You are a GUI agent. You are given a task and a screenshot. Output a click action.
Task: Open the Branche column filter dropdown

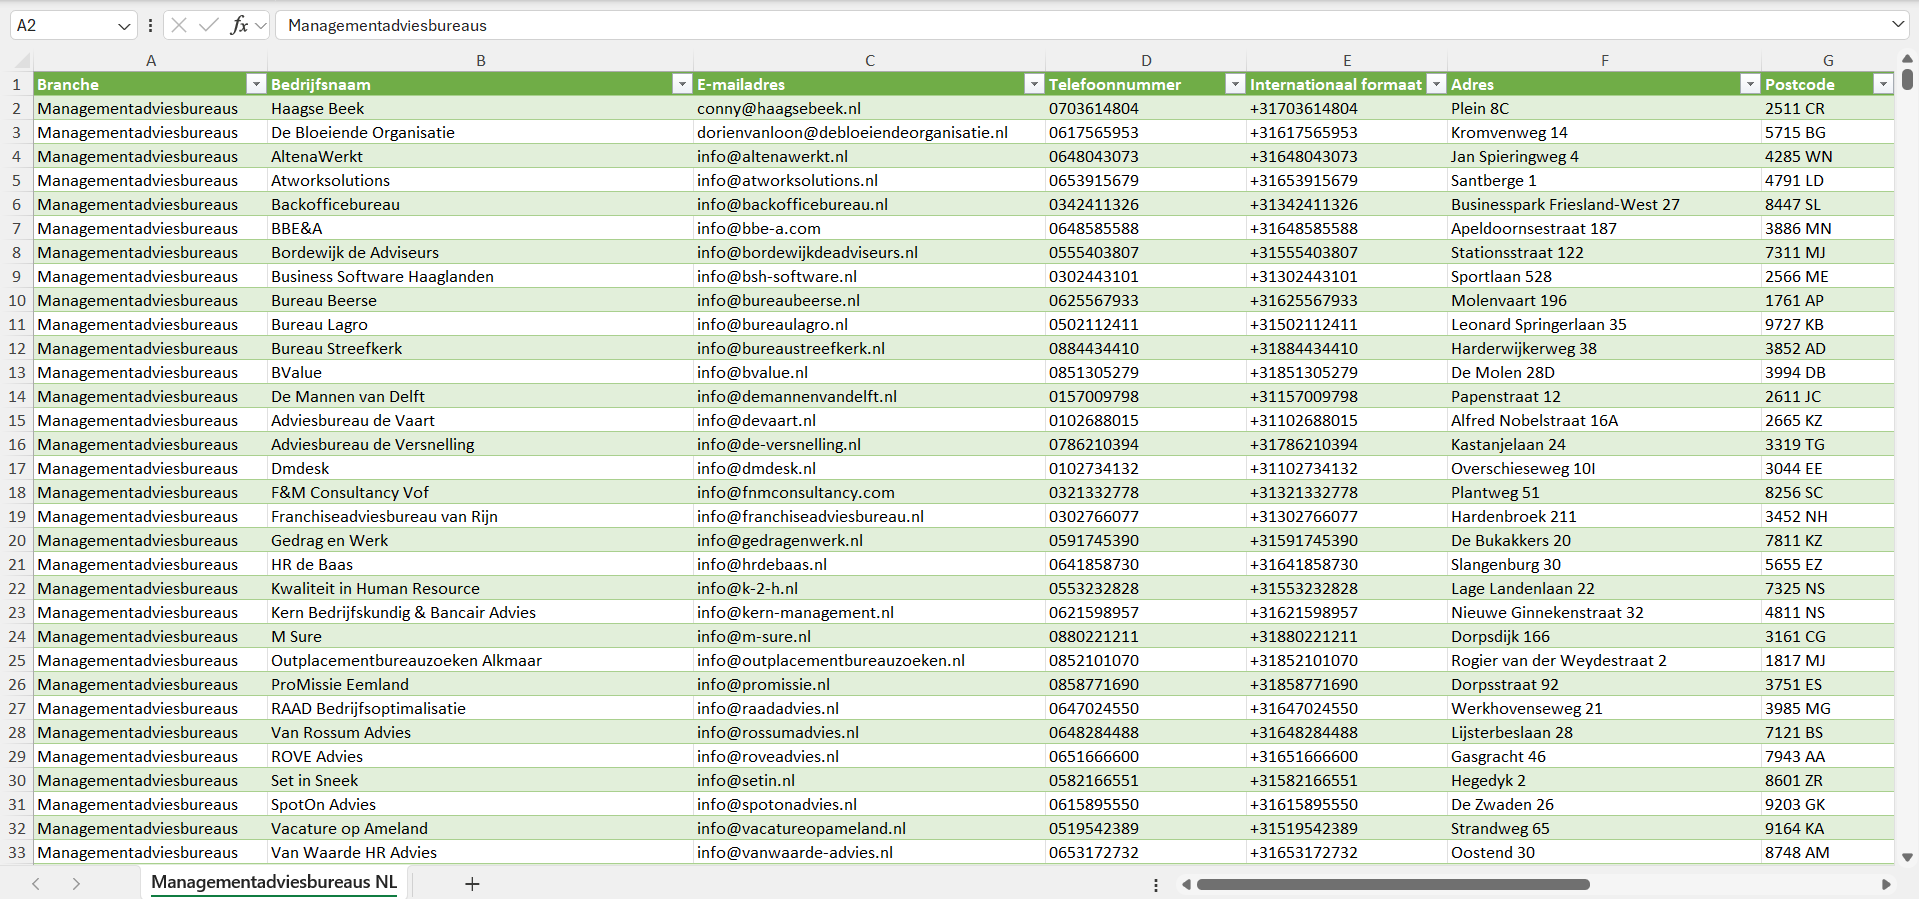click(256, 84)
